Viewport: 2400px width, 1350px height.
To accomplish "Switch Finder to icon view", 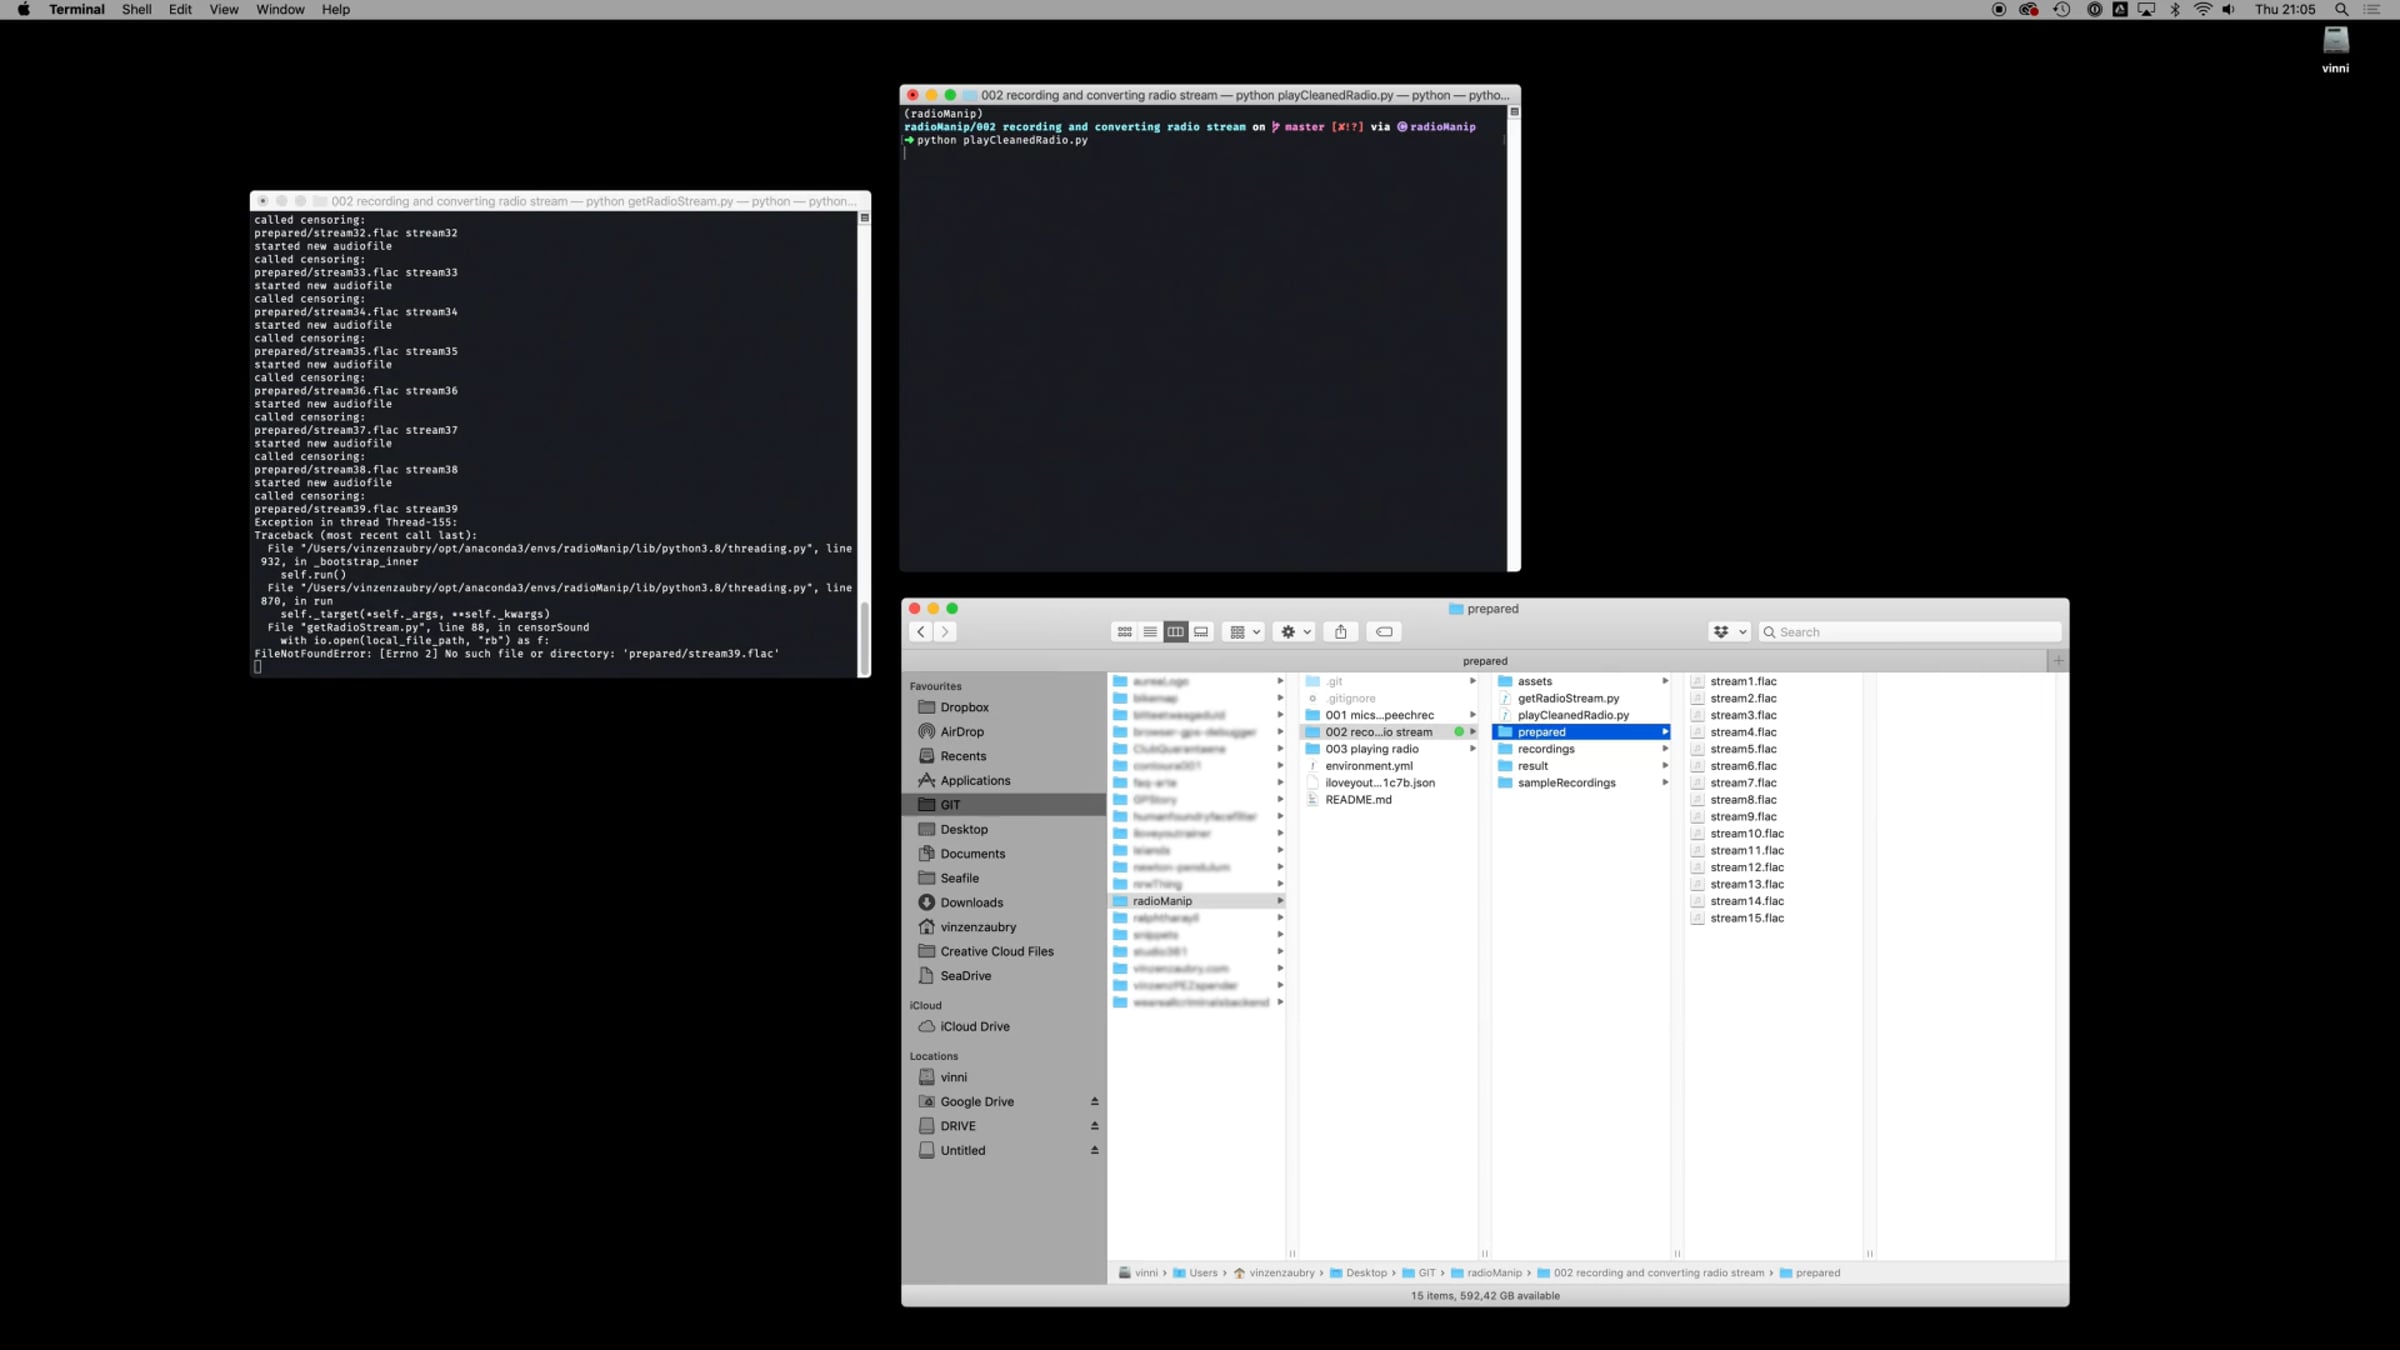I will click(x=1124, y=632).
